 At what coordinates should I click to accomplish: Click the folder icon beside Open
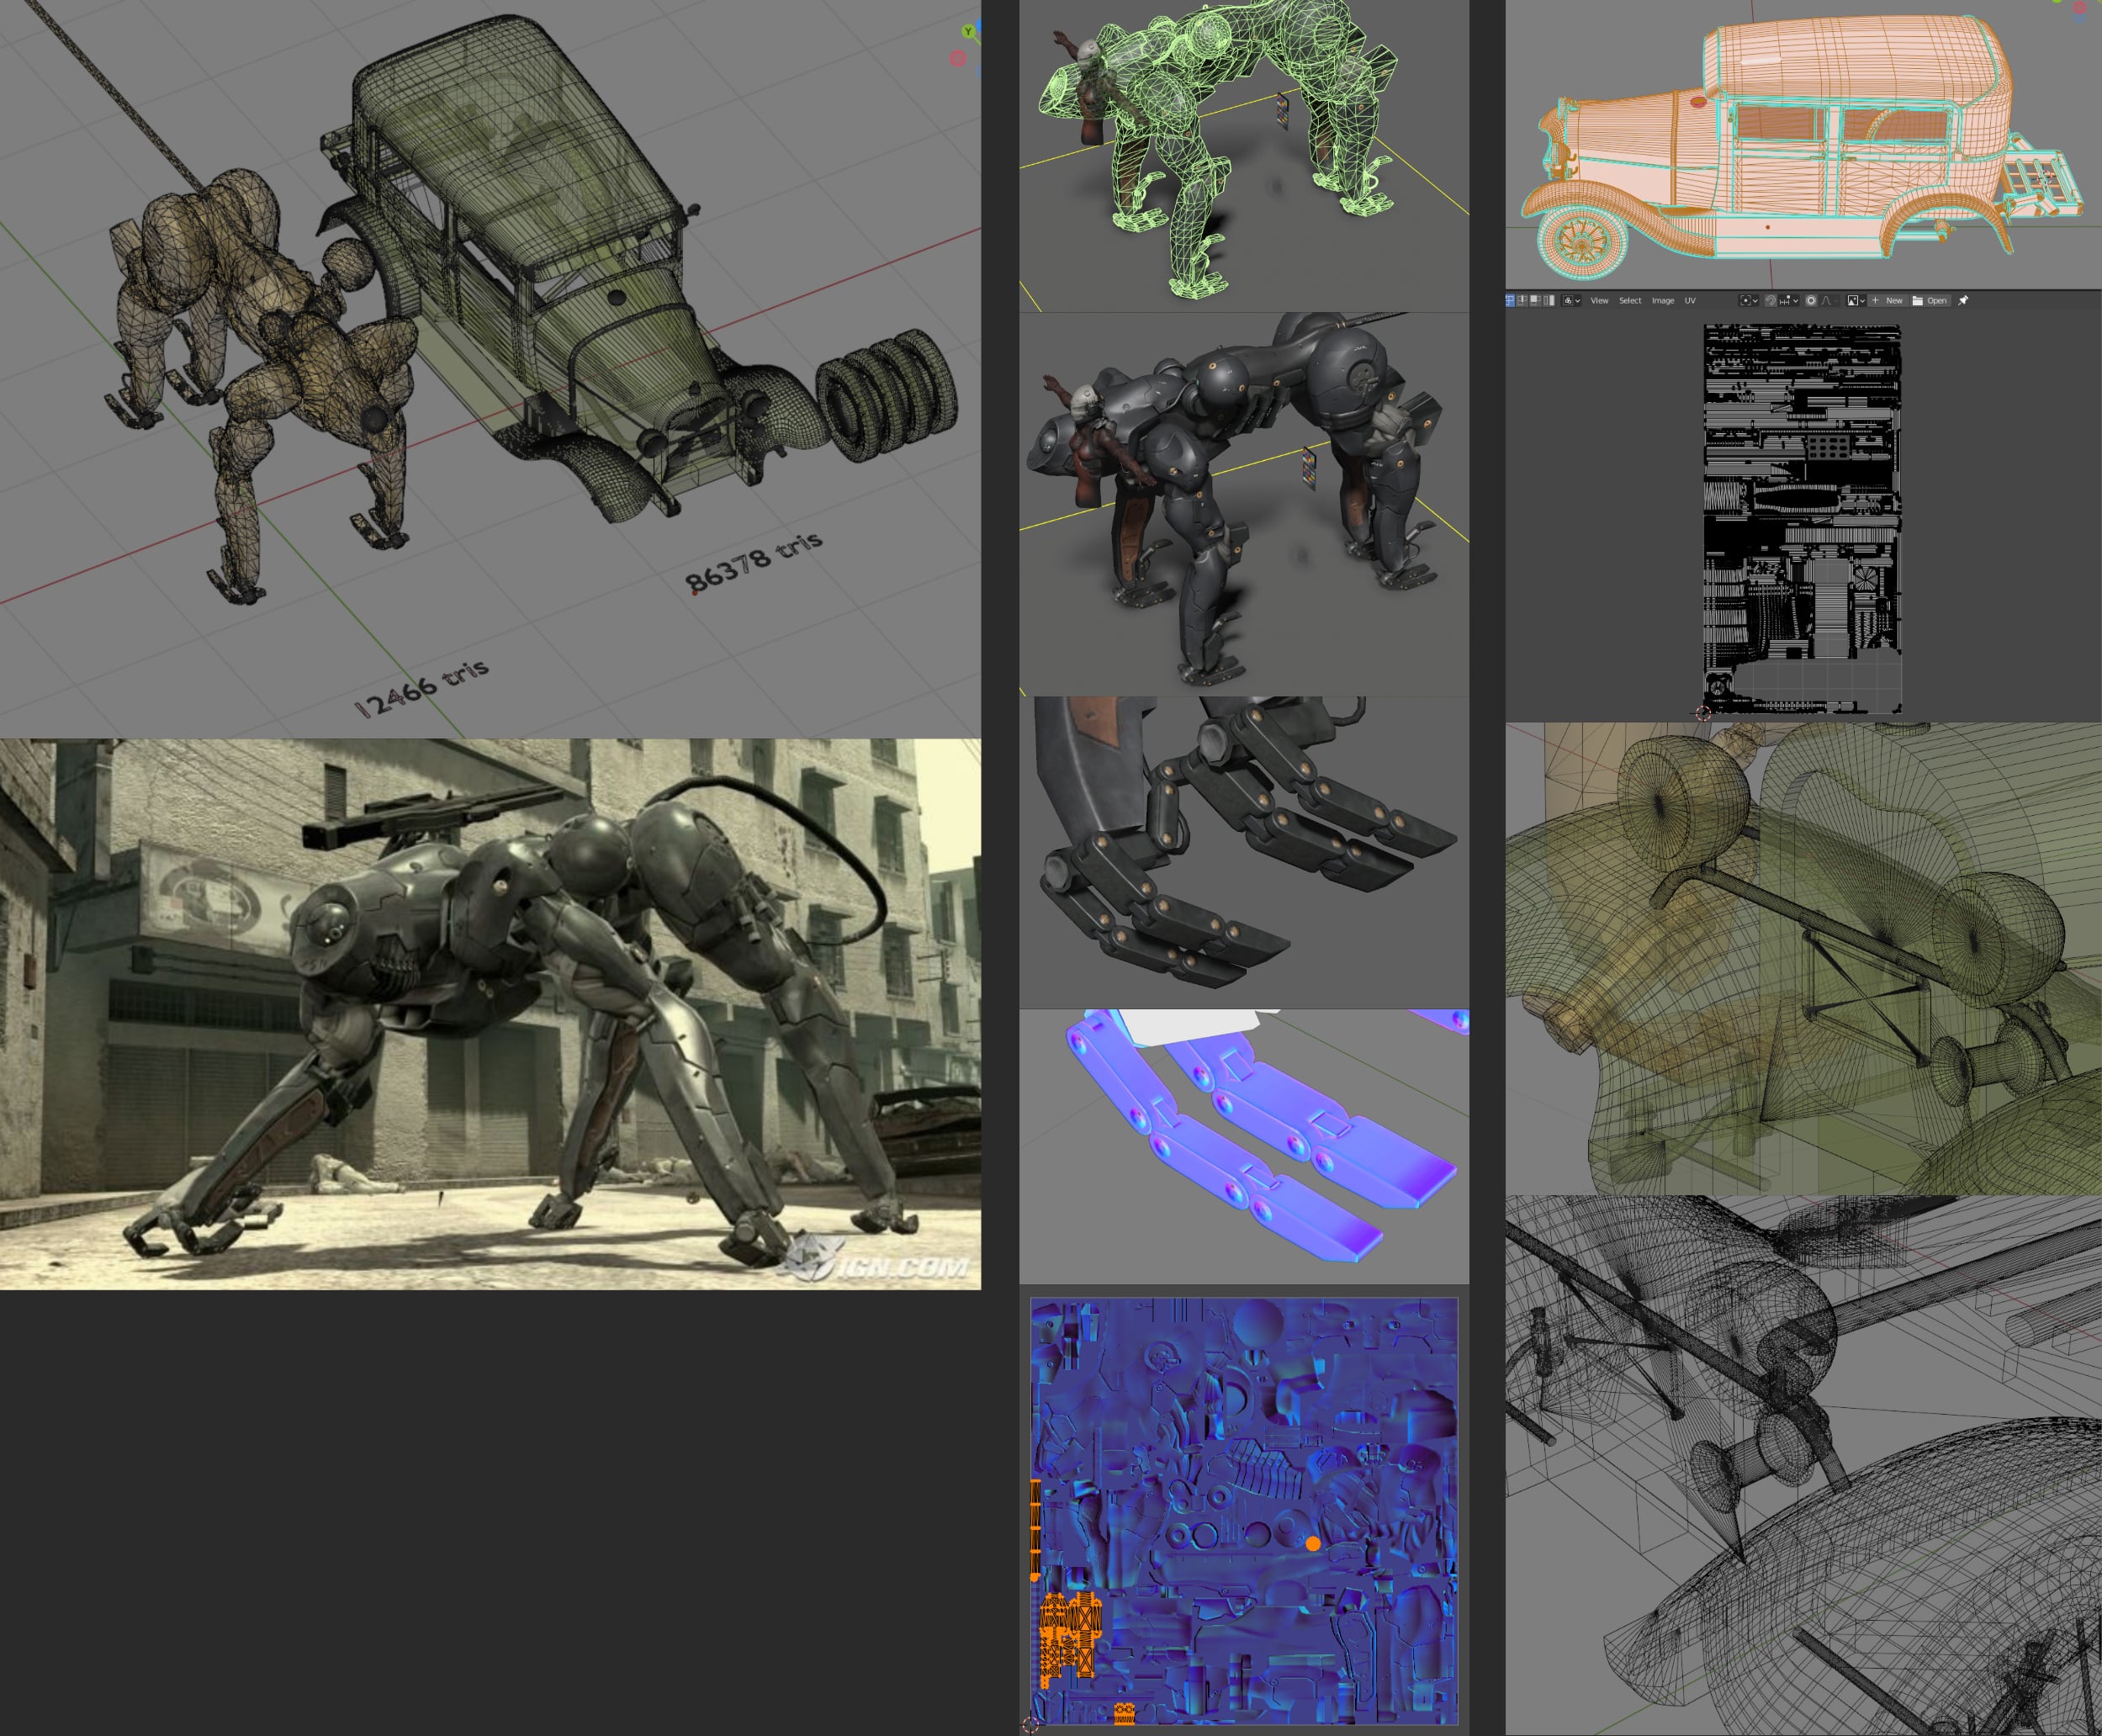[x=1917, y=301]
